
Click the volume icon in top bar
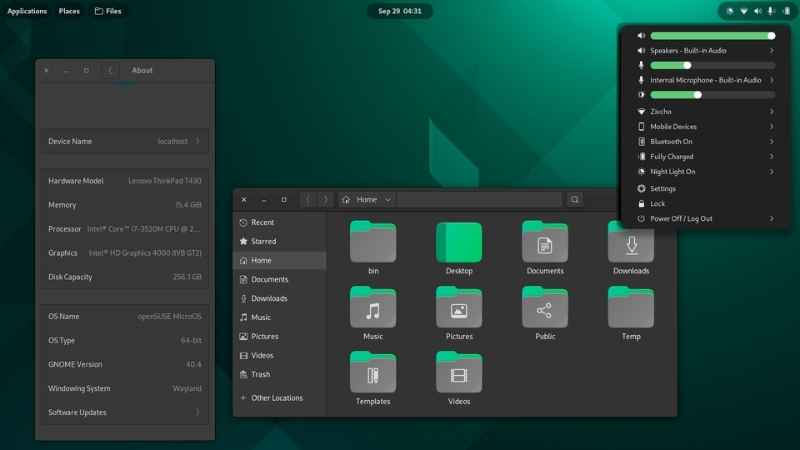758,11
